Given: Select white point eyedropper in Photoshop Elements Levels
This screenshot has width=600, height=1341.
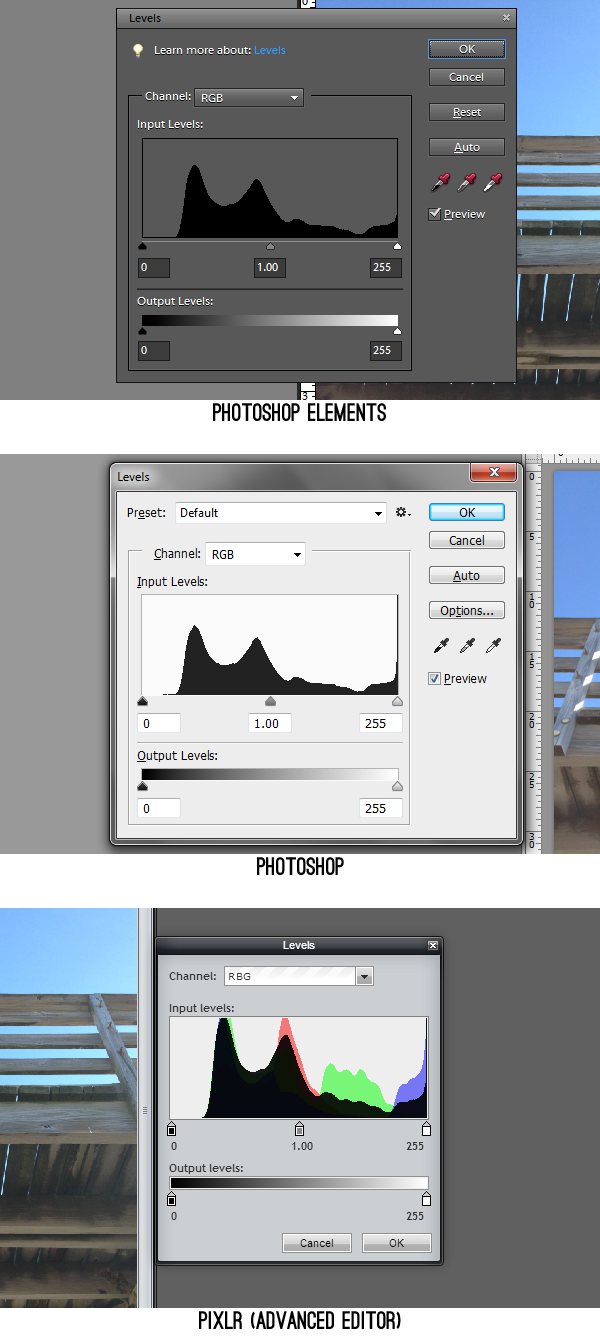Looking at the screenshot, I should click(x=492, y=182).
